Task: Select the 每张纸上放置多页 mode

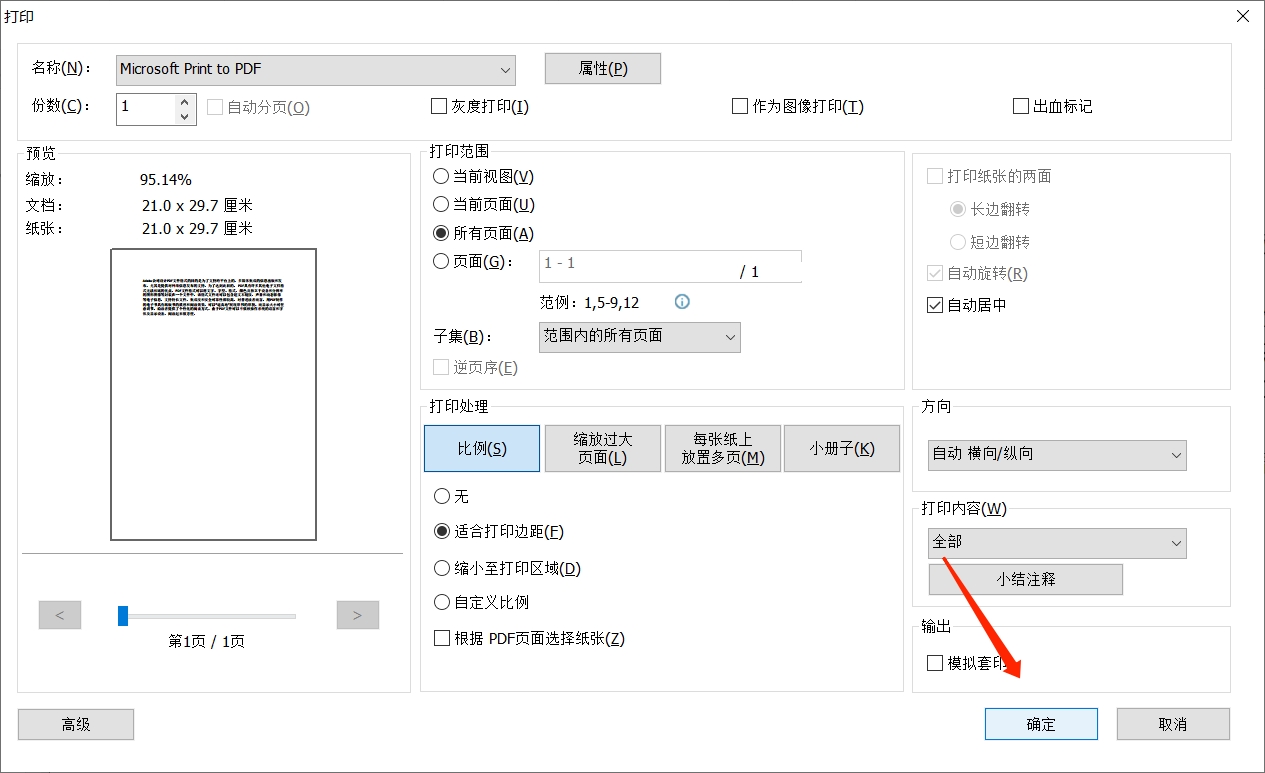Action: 722,449
